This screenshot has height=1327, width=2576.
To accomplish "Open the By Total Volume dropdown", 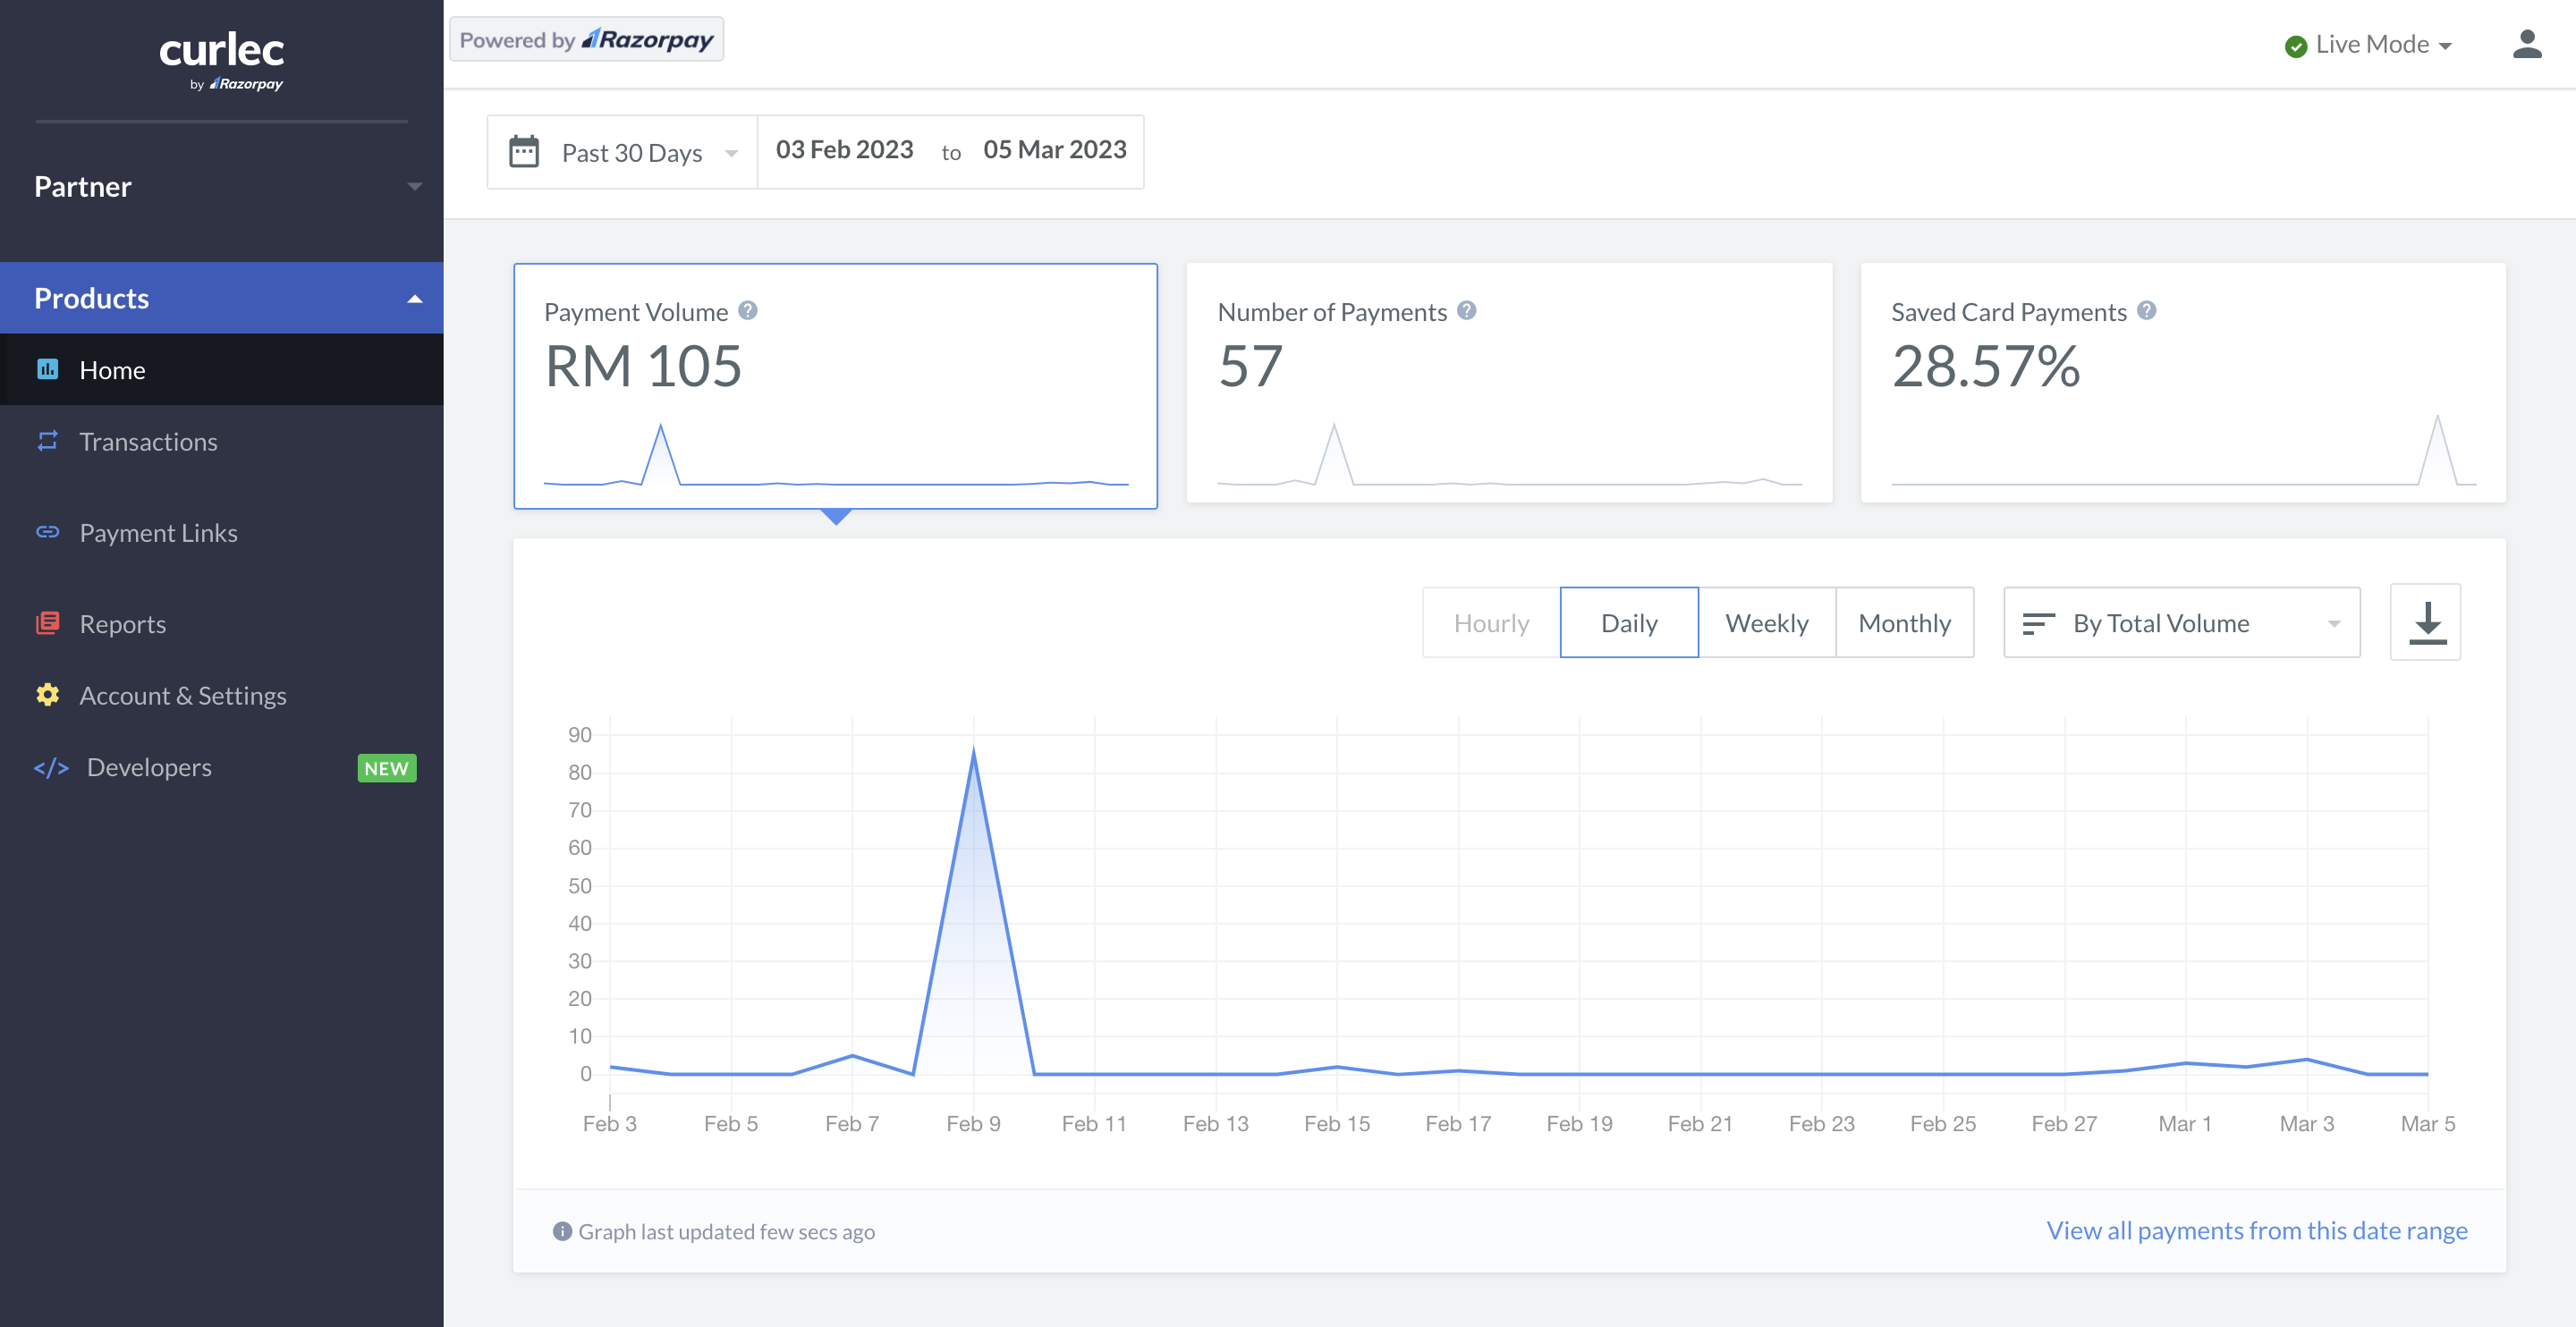I will point(2182,623).
